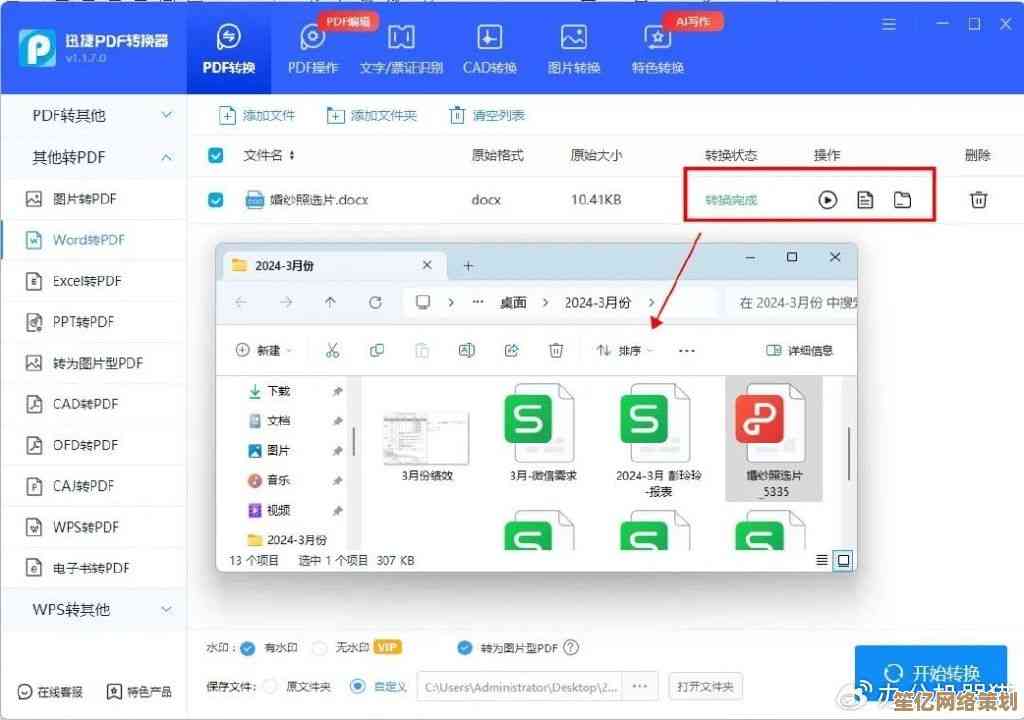The height and width of the screenshot is (720, 1024).
Task: Open the CAD转换 tool tab
Action: coord(490,49)
